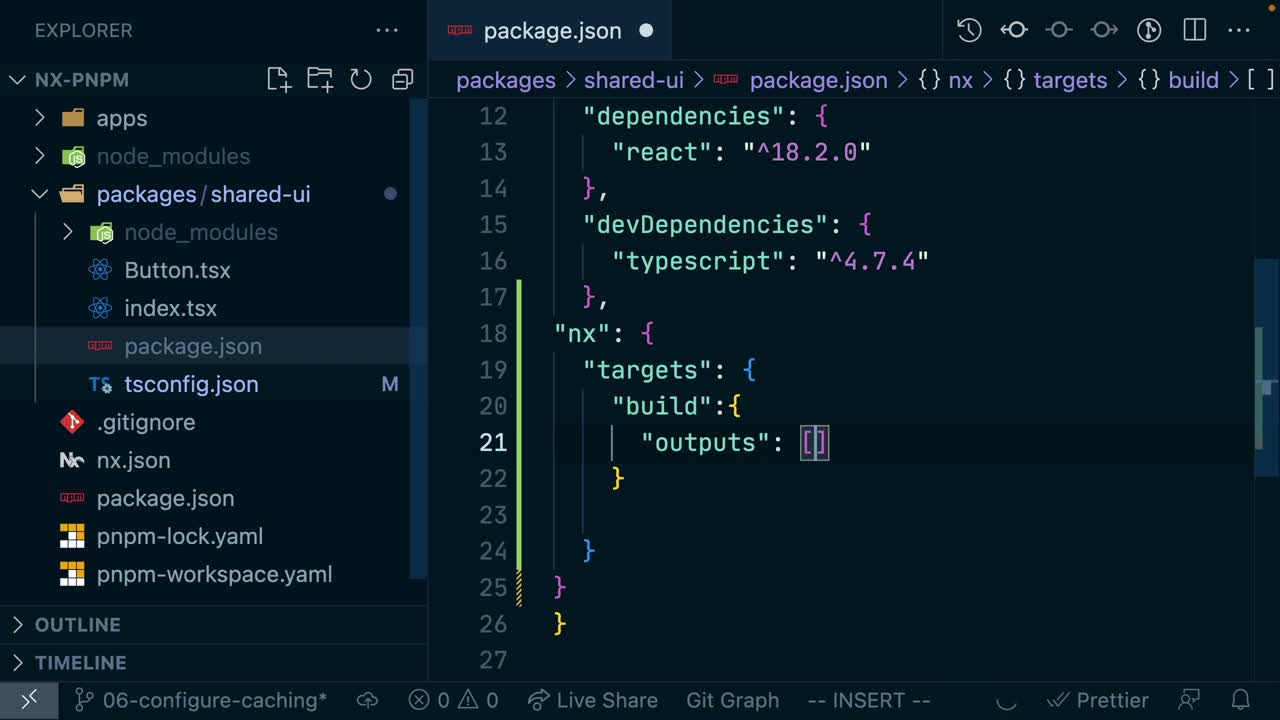Expand the OUTLINE section
This screenshot has height=720, width=1280.
(x=77, y=625)
